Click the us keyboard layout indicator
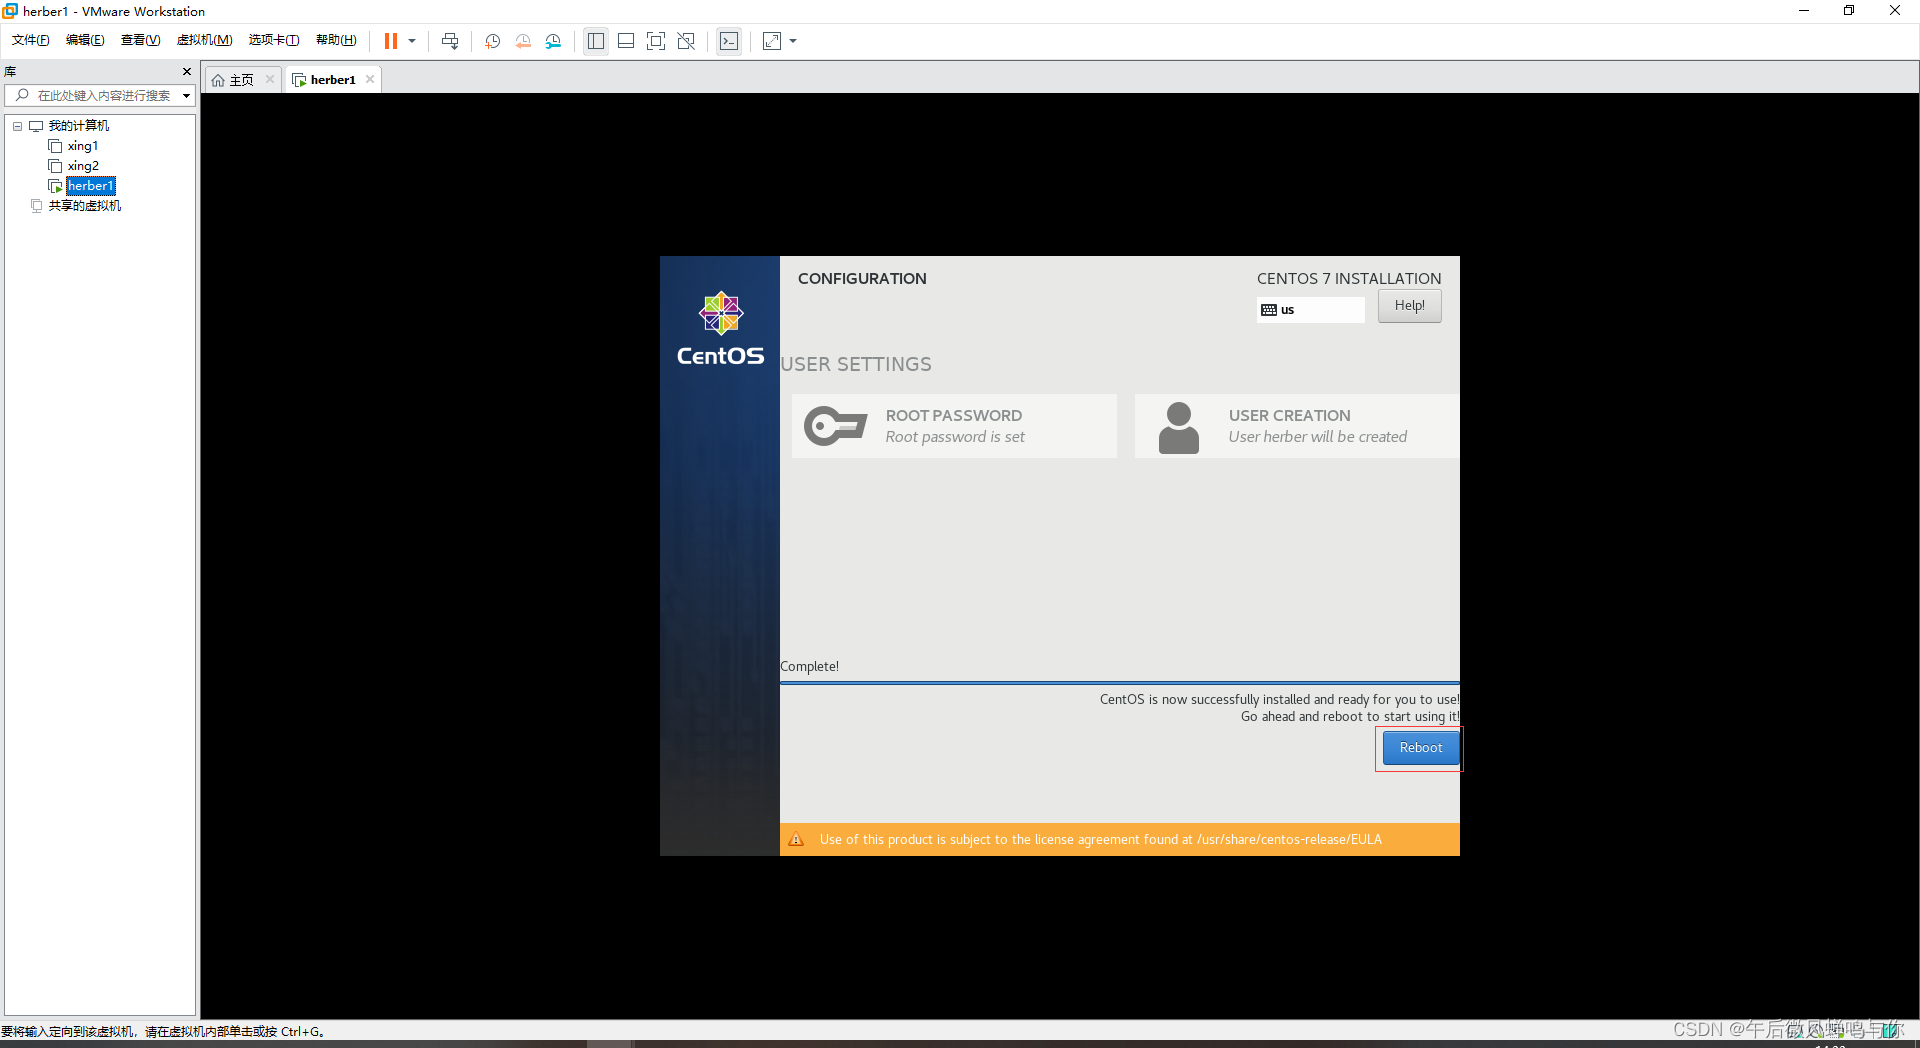 coord(1311,310)
